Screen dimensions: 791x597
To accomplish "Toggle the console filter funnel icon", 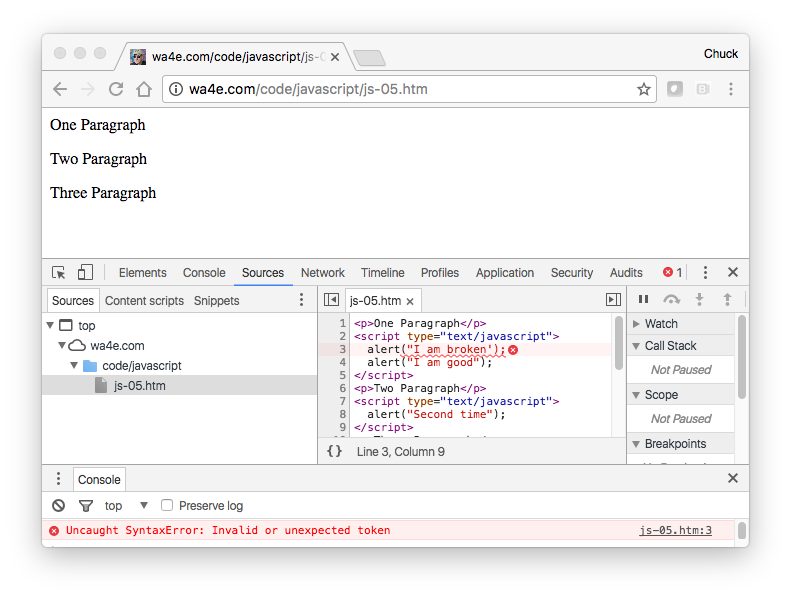I will pyautogui.click(x=86, y=505).
